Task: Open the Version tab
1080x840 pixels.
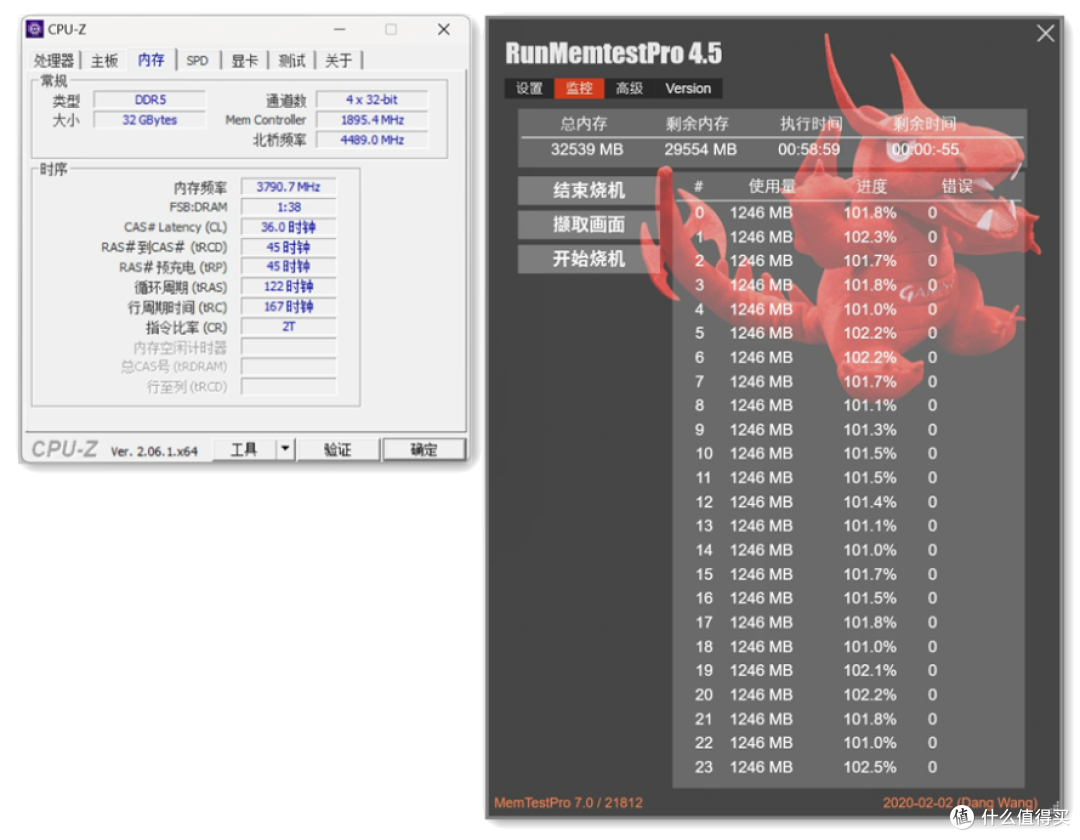Action: click(688, 88)
